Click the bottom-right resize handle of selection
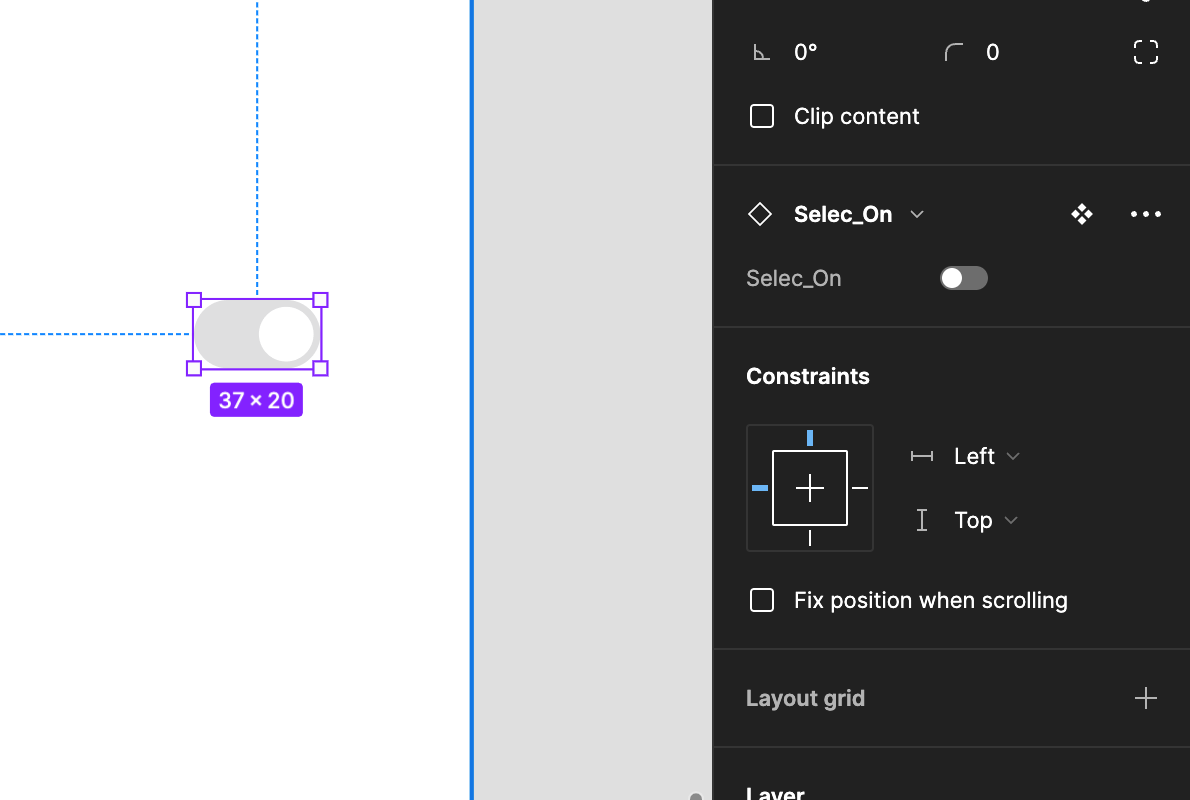 320,368
